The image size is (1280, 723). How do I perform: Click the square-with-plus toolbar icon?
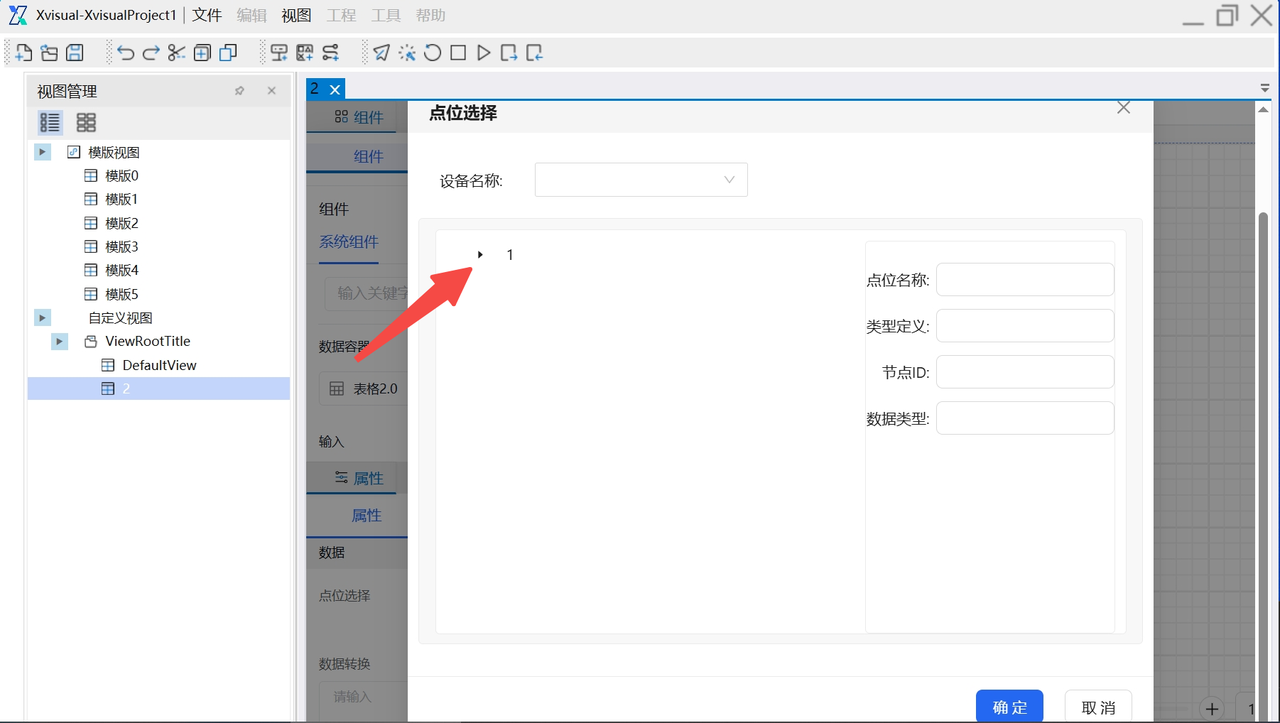[x=203, y=53]
